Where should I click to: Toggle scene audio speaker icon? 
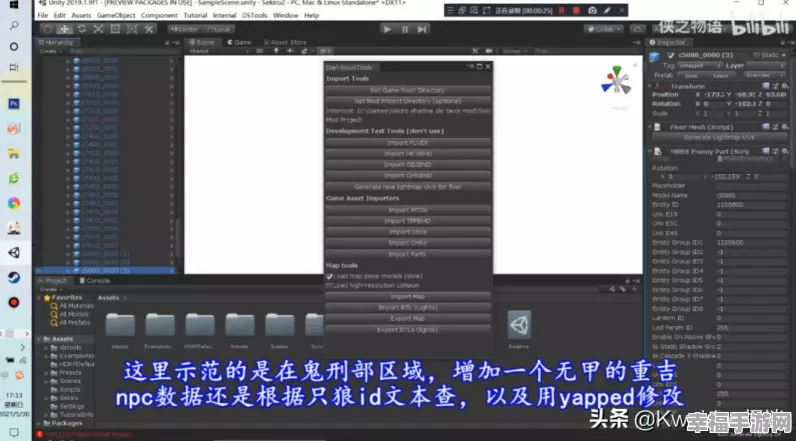(290, 51)
